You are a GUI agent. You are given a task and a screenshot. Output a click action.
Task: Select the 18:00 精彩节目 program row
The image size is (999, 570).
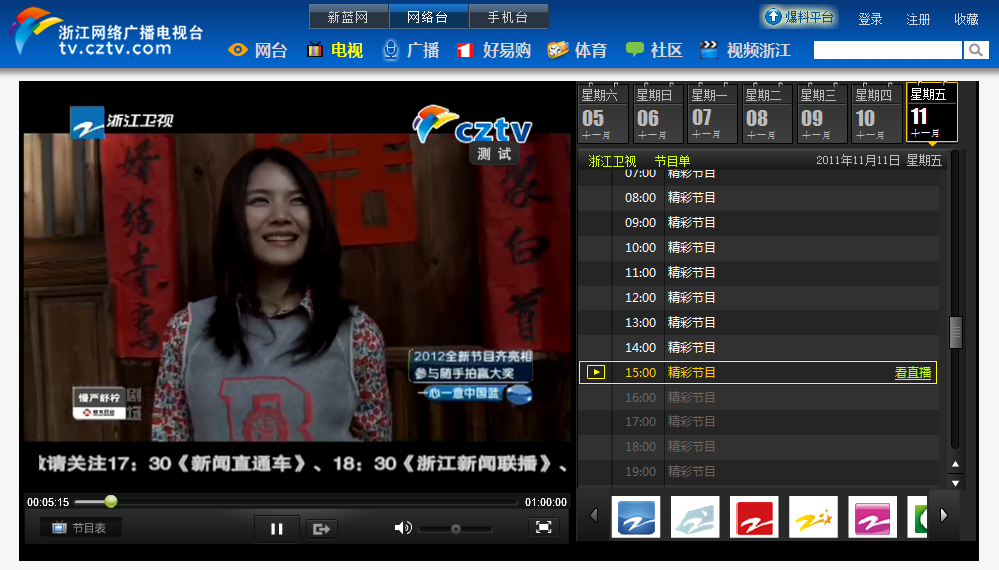tap(758, 446)
